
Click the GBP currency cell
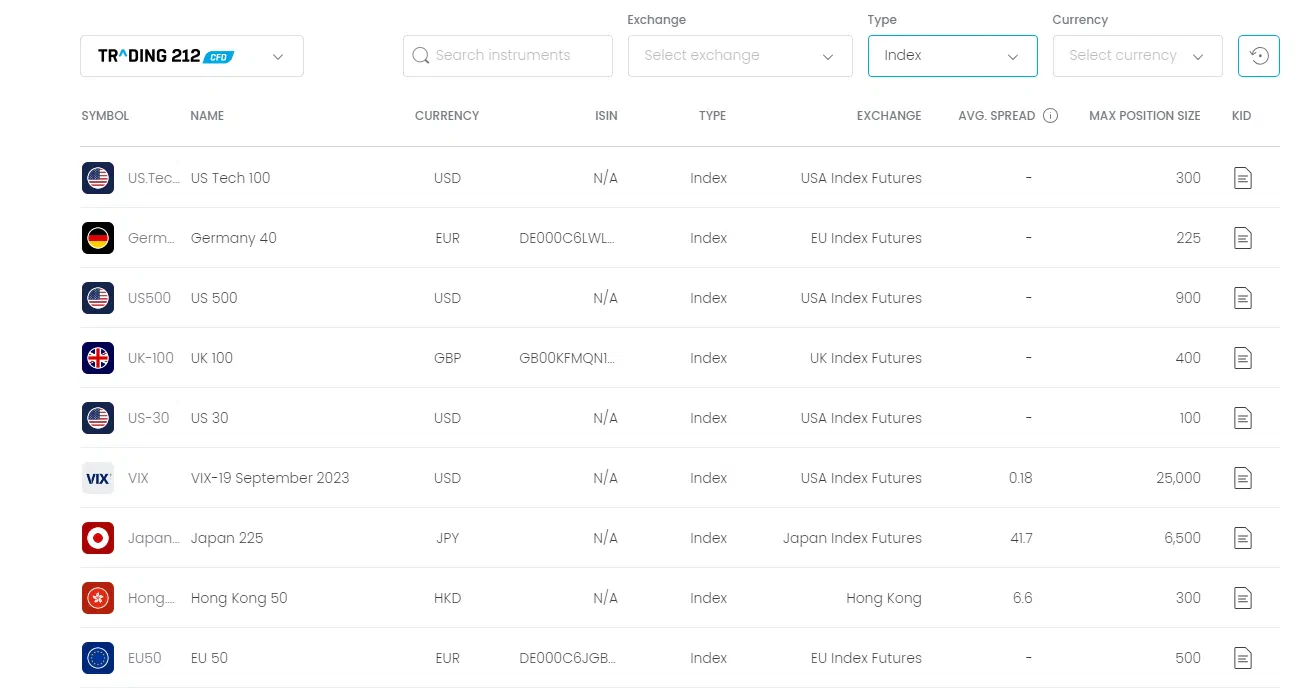coord(447,358)
